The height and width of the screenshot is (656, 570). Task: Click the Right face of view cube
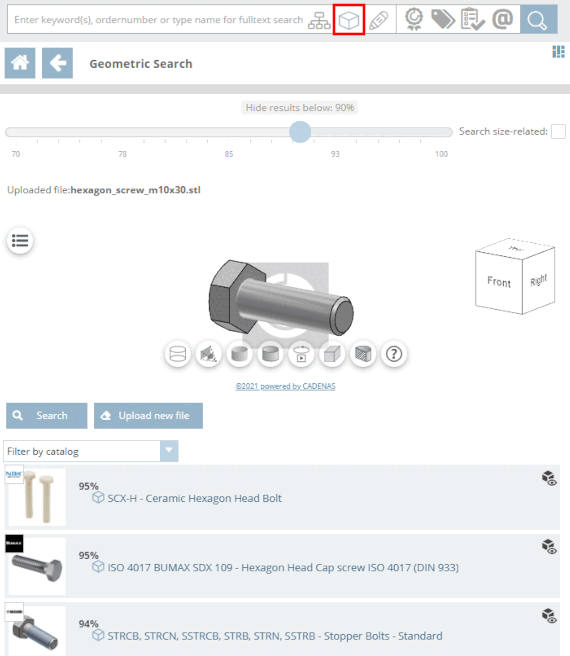(539, 280)
